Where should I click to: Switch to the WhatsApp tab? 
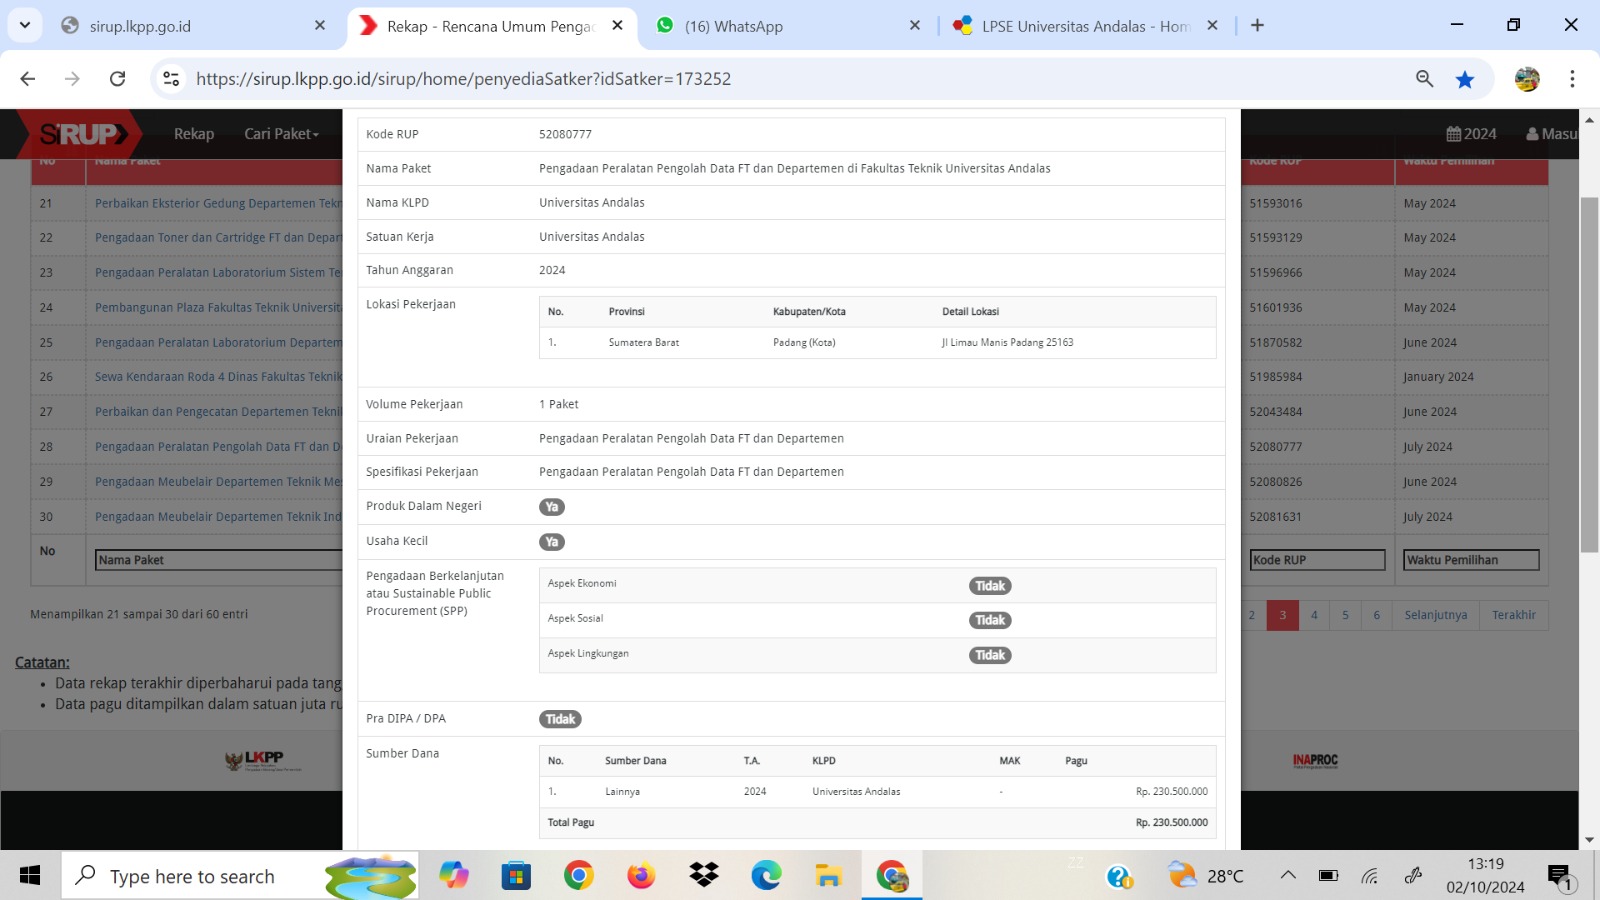point(733,26)
